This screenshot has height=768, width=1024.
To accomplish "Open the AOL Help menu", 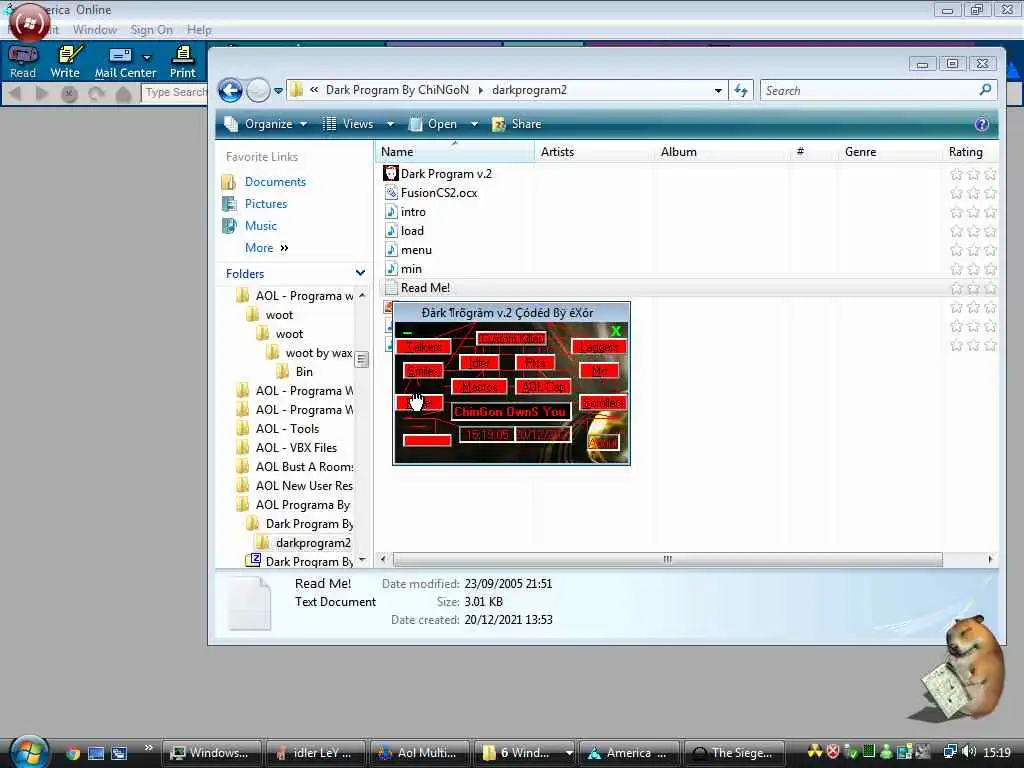I will click(x=199, y=30).
